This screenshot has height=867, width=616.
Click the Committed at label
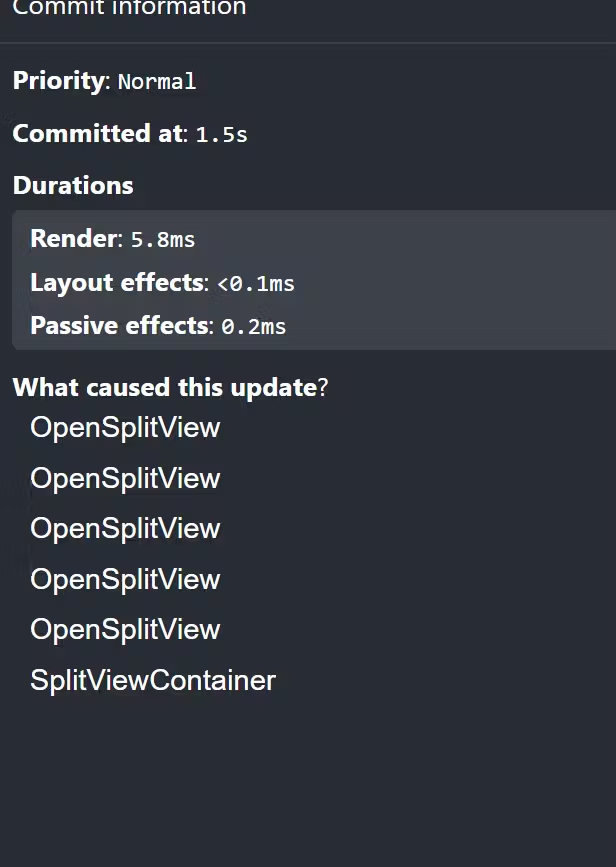pyautogui.click(x=98, y=134)
